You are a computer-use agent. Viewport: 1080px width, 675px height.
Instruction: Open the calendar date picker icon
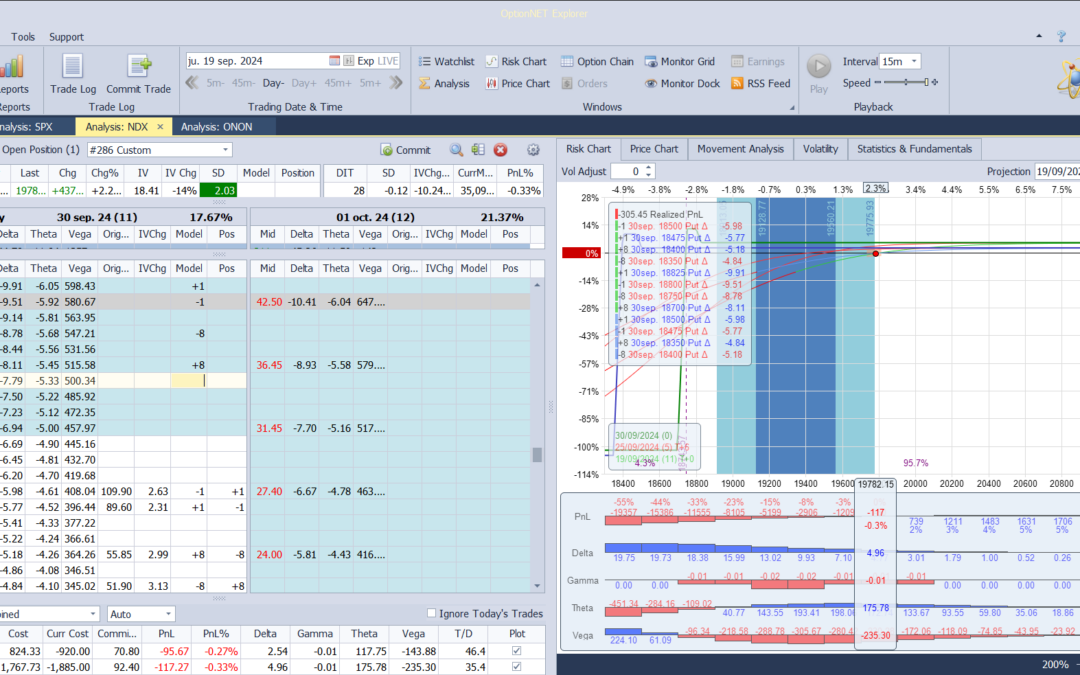[334, 61]
